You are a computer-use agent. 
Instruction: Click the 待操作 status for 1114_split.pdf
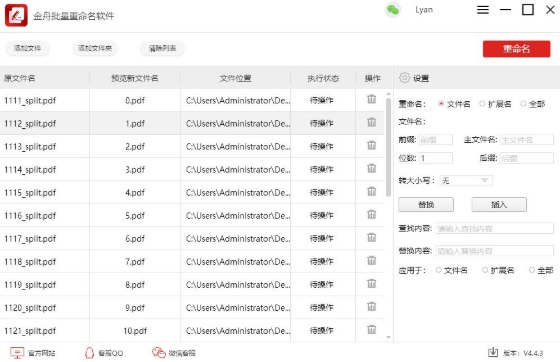click(x=321, y=169)
